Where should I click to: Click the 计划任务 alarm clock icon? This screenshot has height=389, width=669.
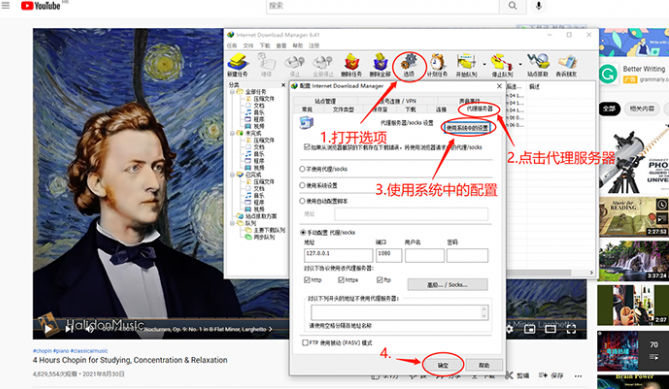[x=437, y=62]
